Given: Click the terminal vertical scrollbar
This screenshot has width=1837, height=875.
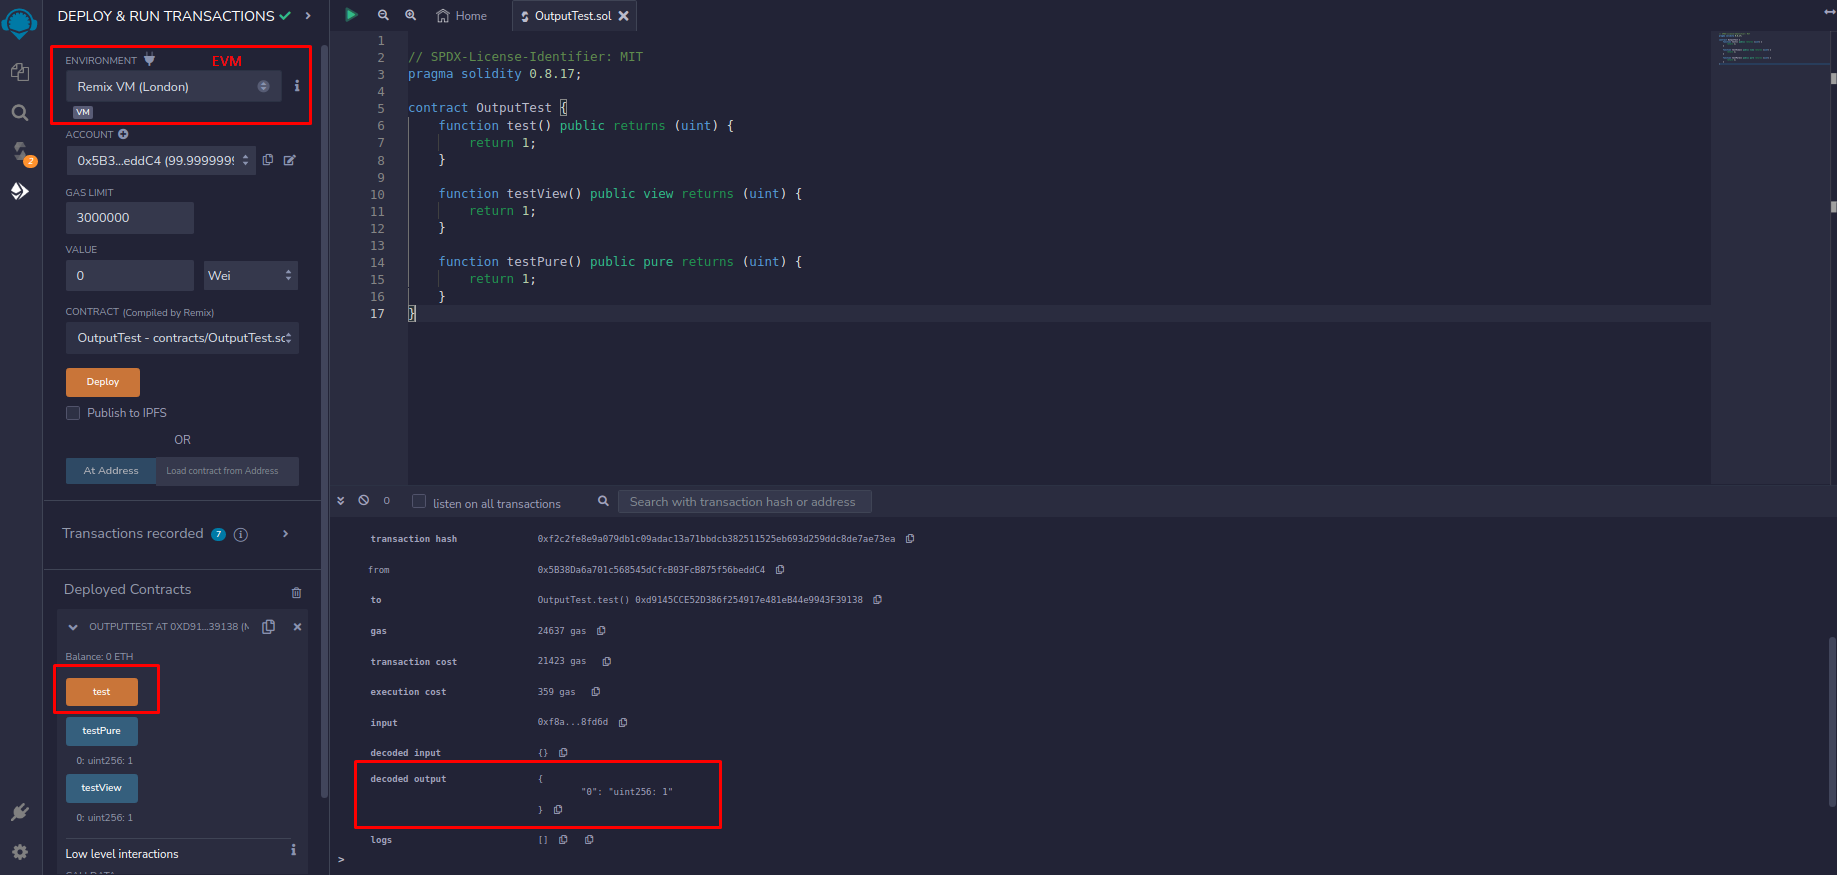Looking at the screenshot, I should (x=1832, y=720).
